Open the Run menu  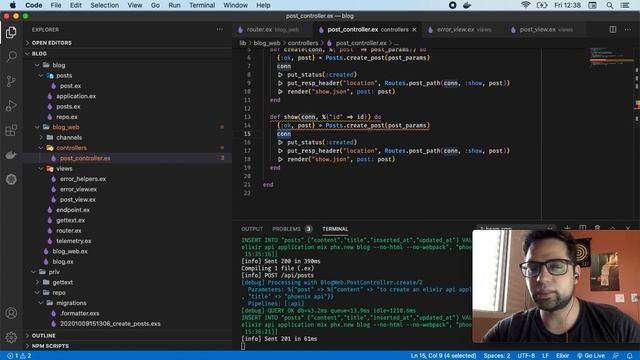(x=174, y=5)
